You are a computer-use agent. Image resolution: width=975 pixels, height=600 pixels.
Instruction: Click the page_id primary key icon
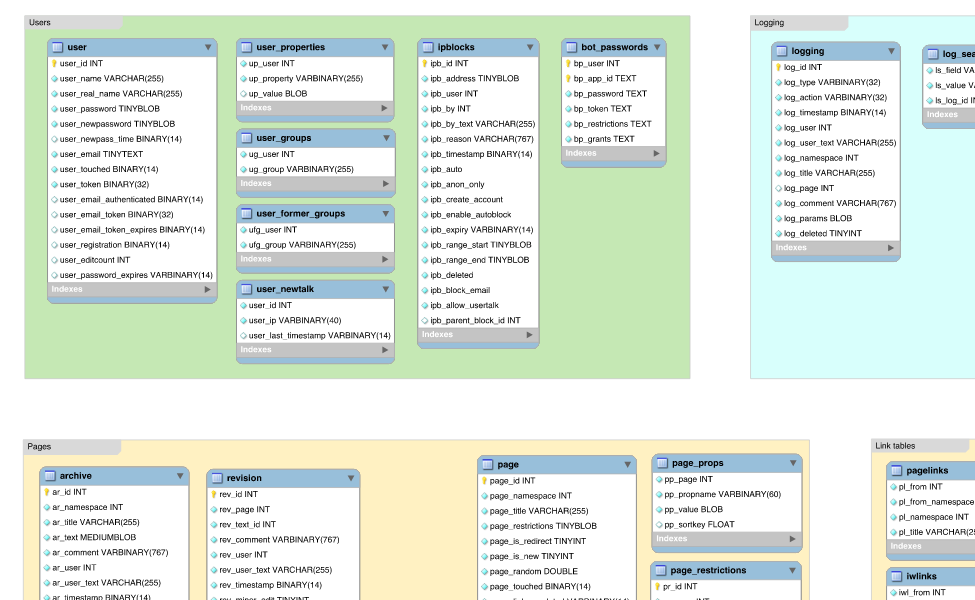pyautogui.click(x=484, y=481)
